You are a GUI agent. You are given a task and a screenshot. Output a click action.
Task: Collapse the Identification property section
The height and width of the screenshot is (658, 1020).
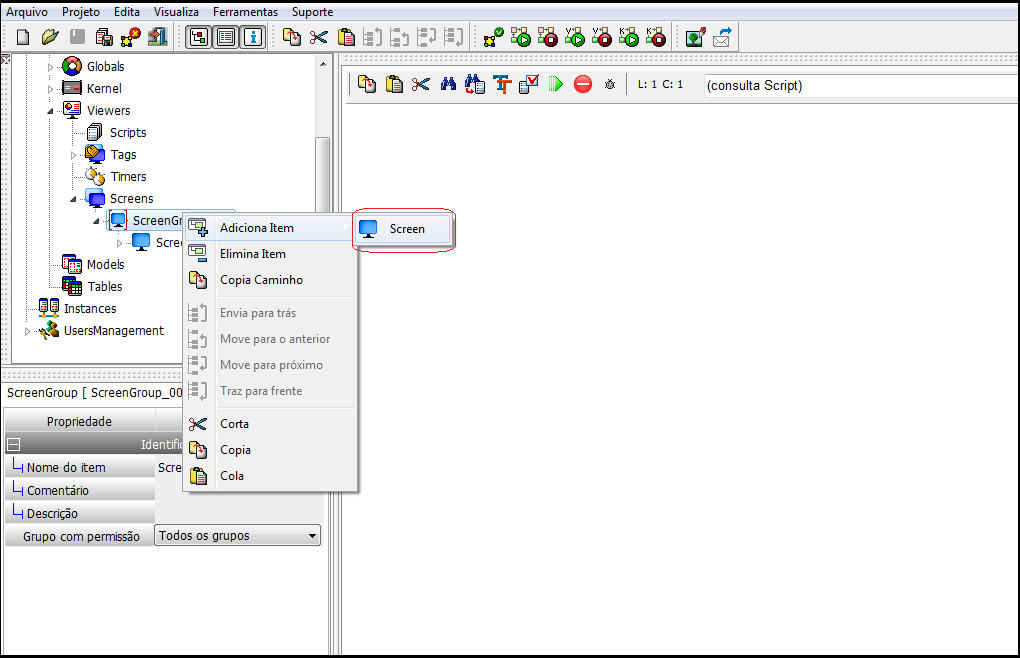(14, 445)
